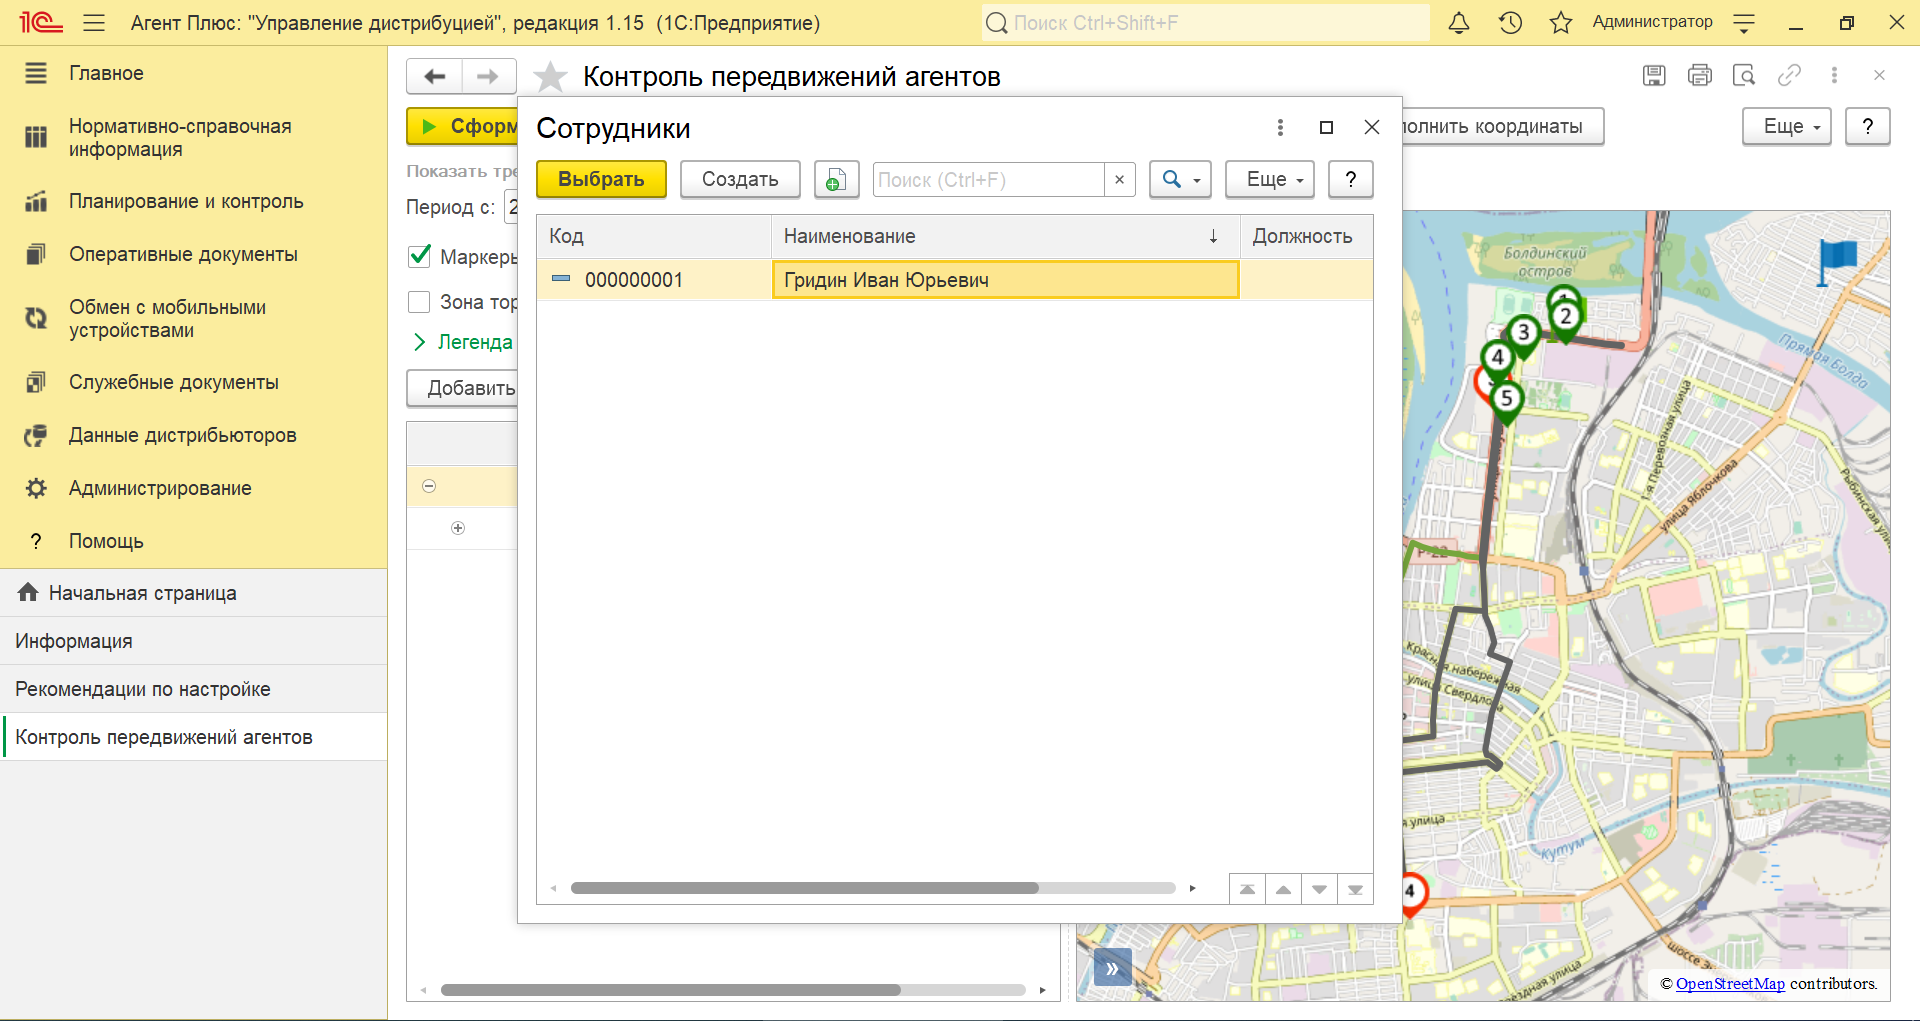Click the Выбрать button

point(601,179)
